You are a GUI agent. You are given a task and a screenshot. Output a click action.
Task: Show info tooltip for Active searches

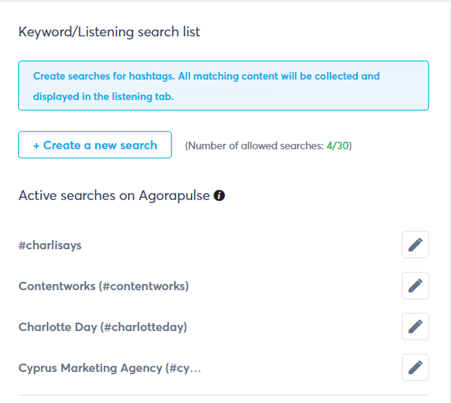[219, 195]
